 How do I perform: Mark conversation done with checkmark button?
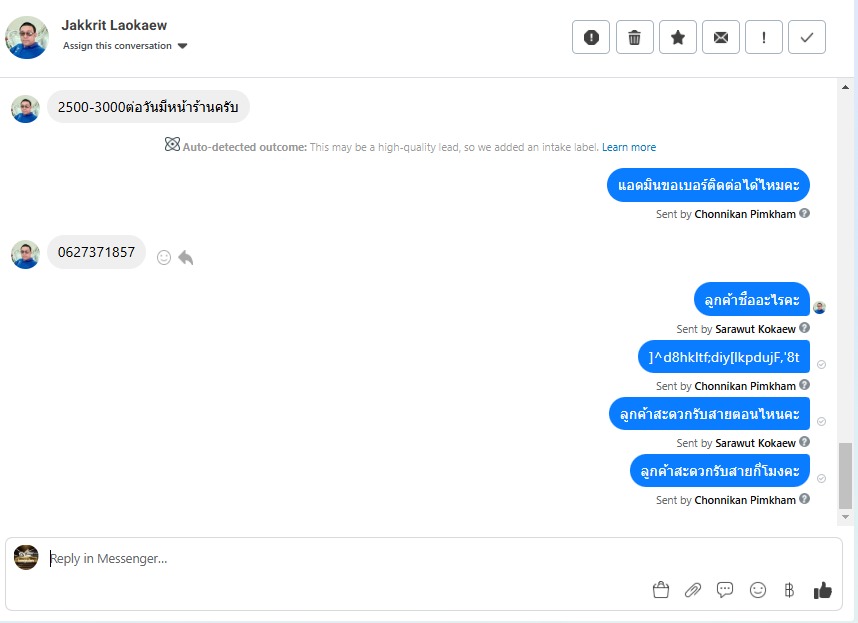(807, 37)
